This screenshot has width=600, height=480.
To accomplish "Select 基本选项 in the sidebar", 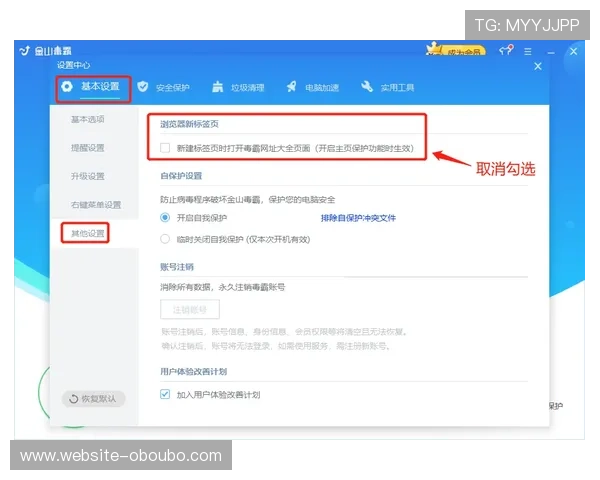I will [88, 119].
